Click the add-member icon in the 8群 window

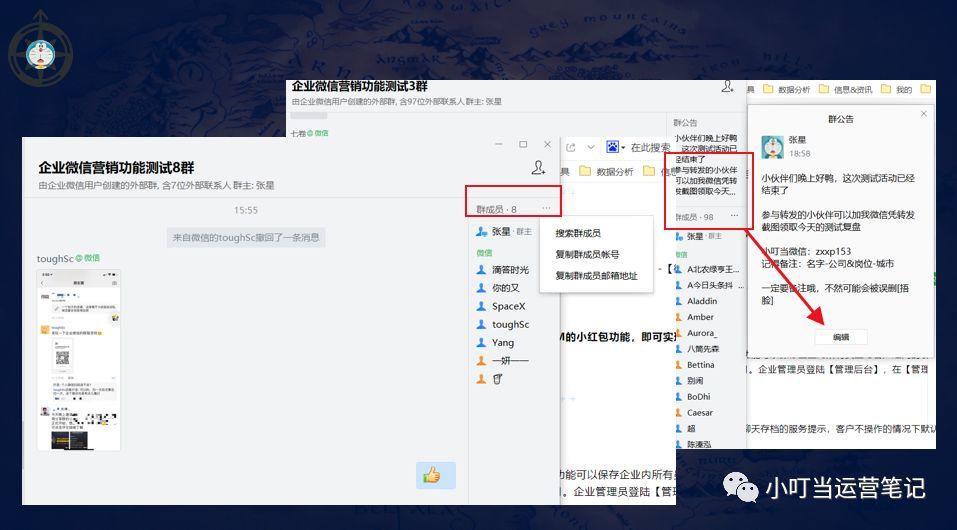pos(538,167)
